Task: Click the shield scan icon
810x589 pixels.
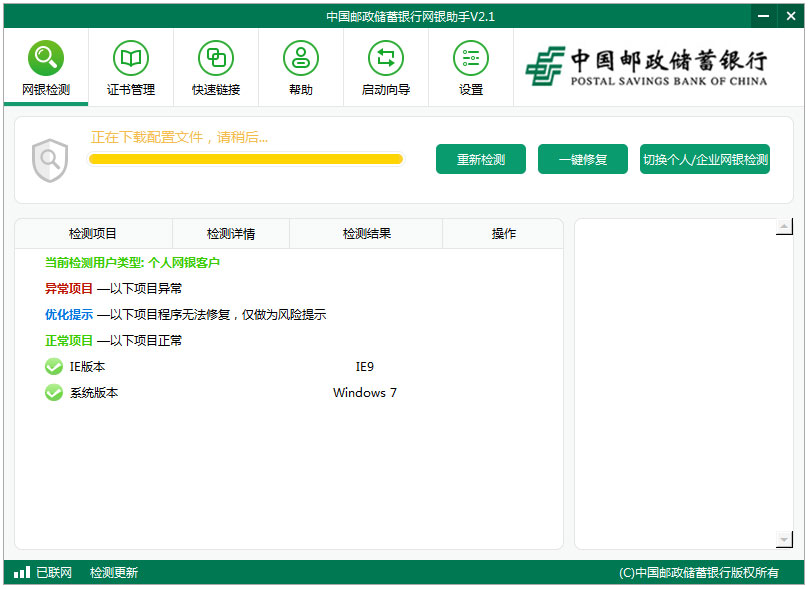Action: 50,160
